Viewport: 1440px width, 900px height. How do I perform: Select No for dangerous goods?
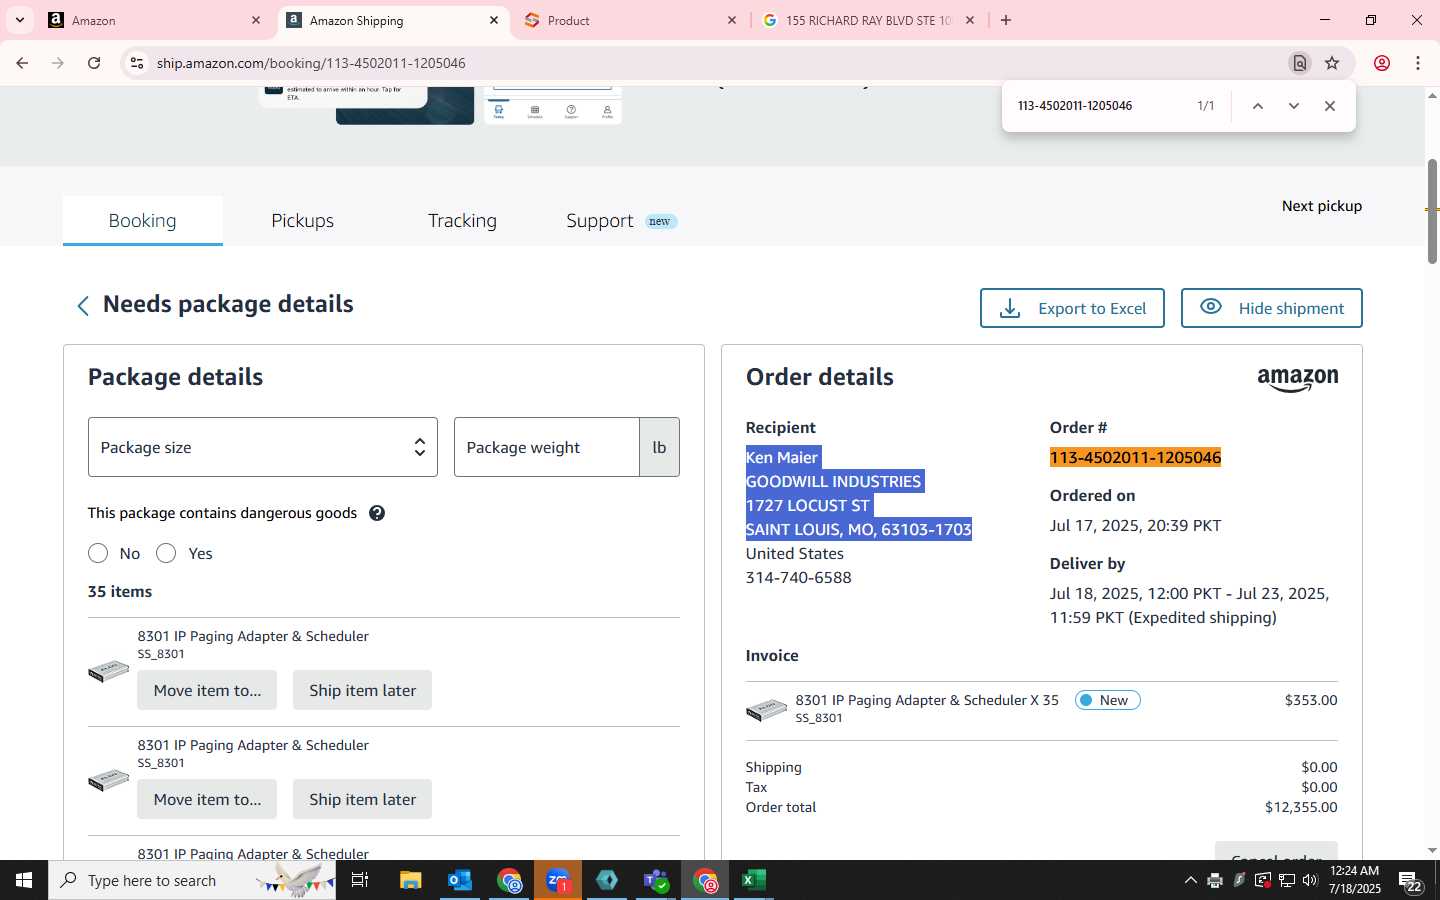point(98,553)
